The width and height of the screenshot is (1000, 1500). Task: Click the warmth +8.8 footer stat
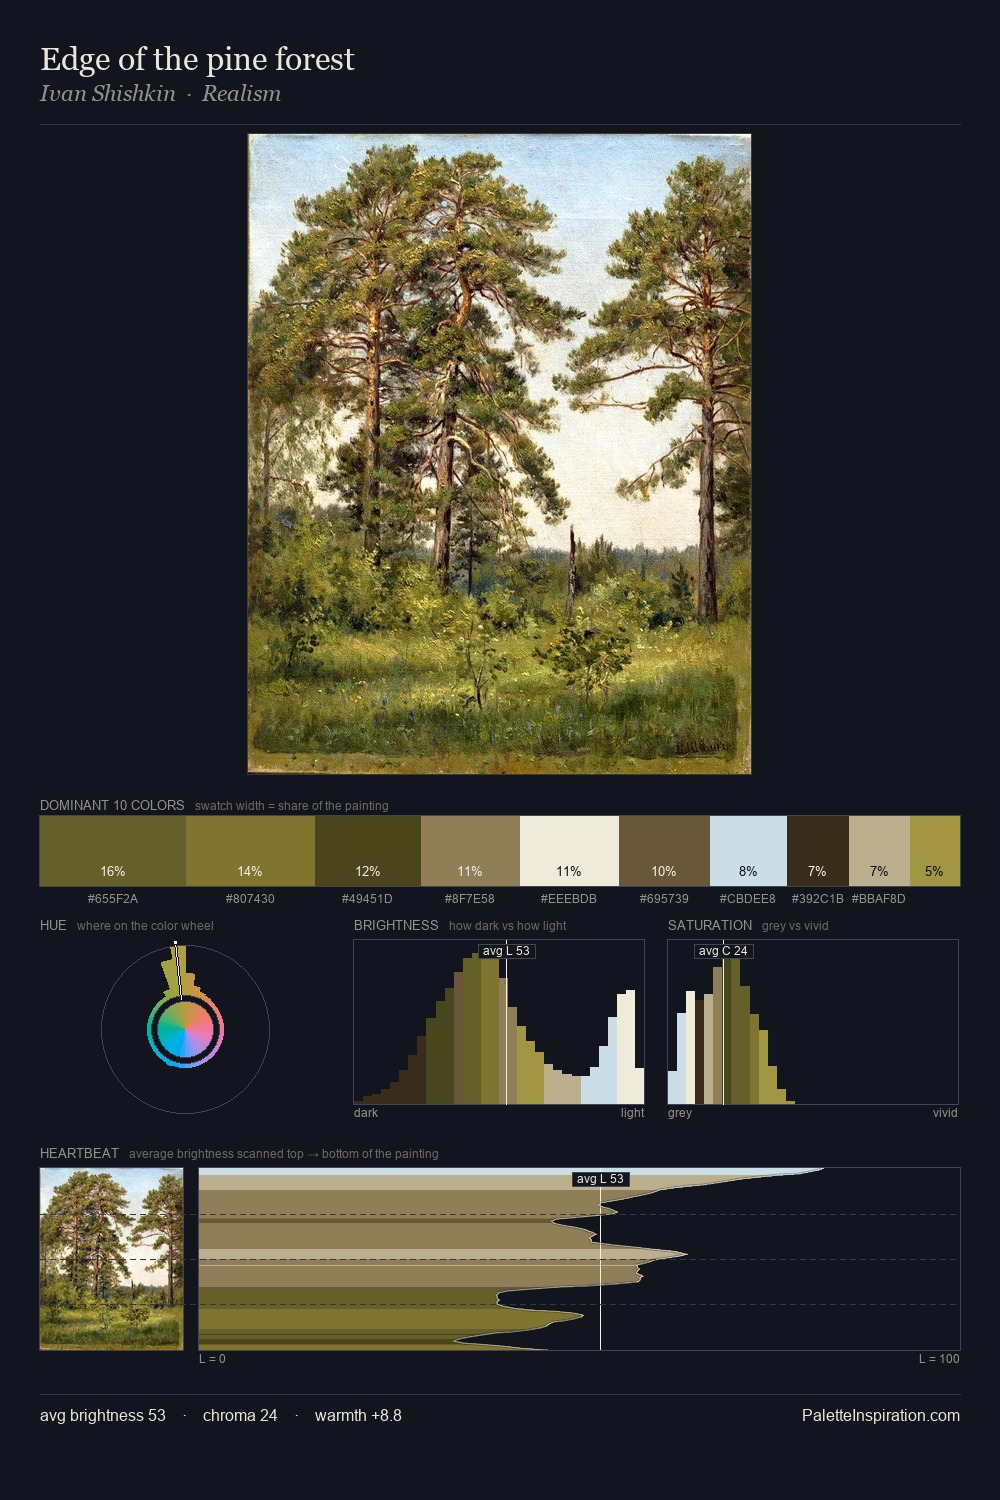[x=358, y=1415]
